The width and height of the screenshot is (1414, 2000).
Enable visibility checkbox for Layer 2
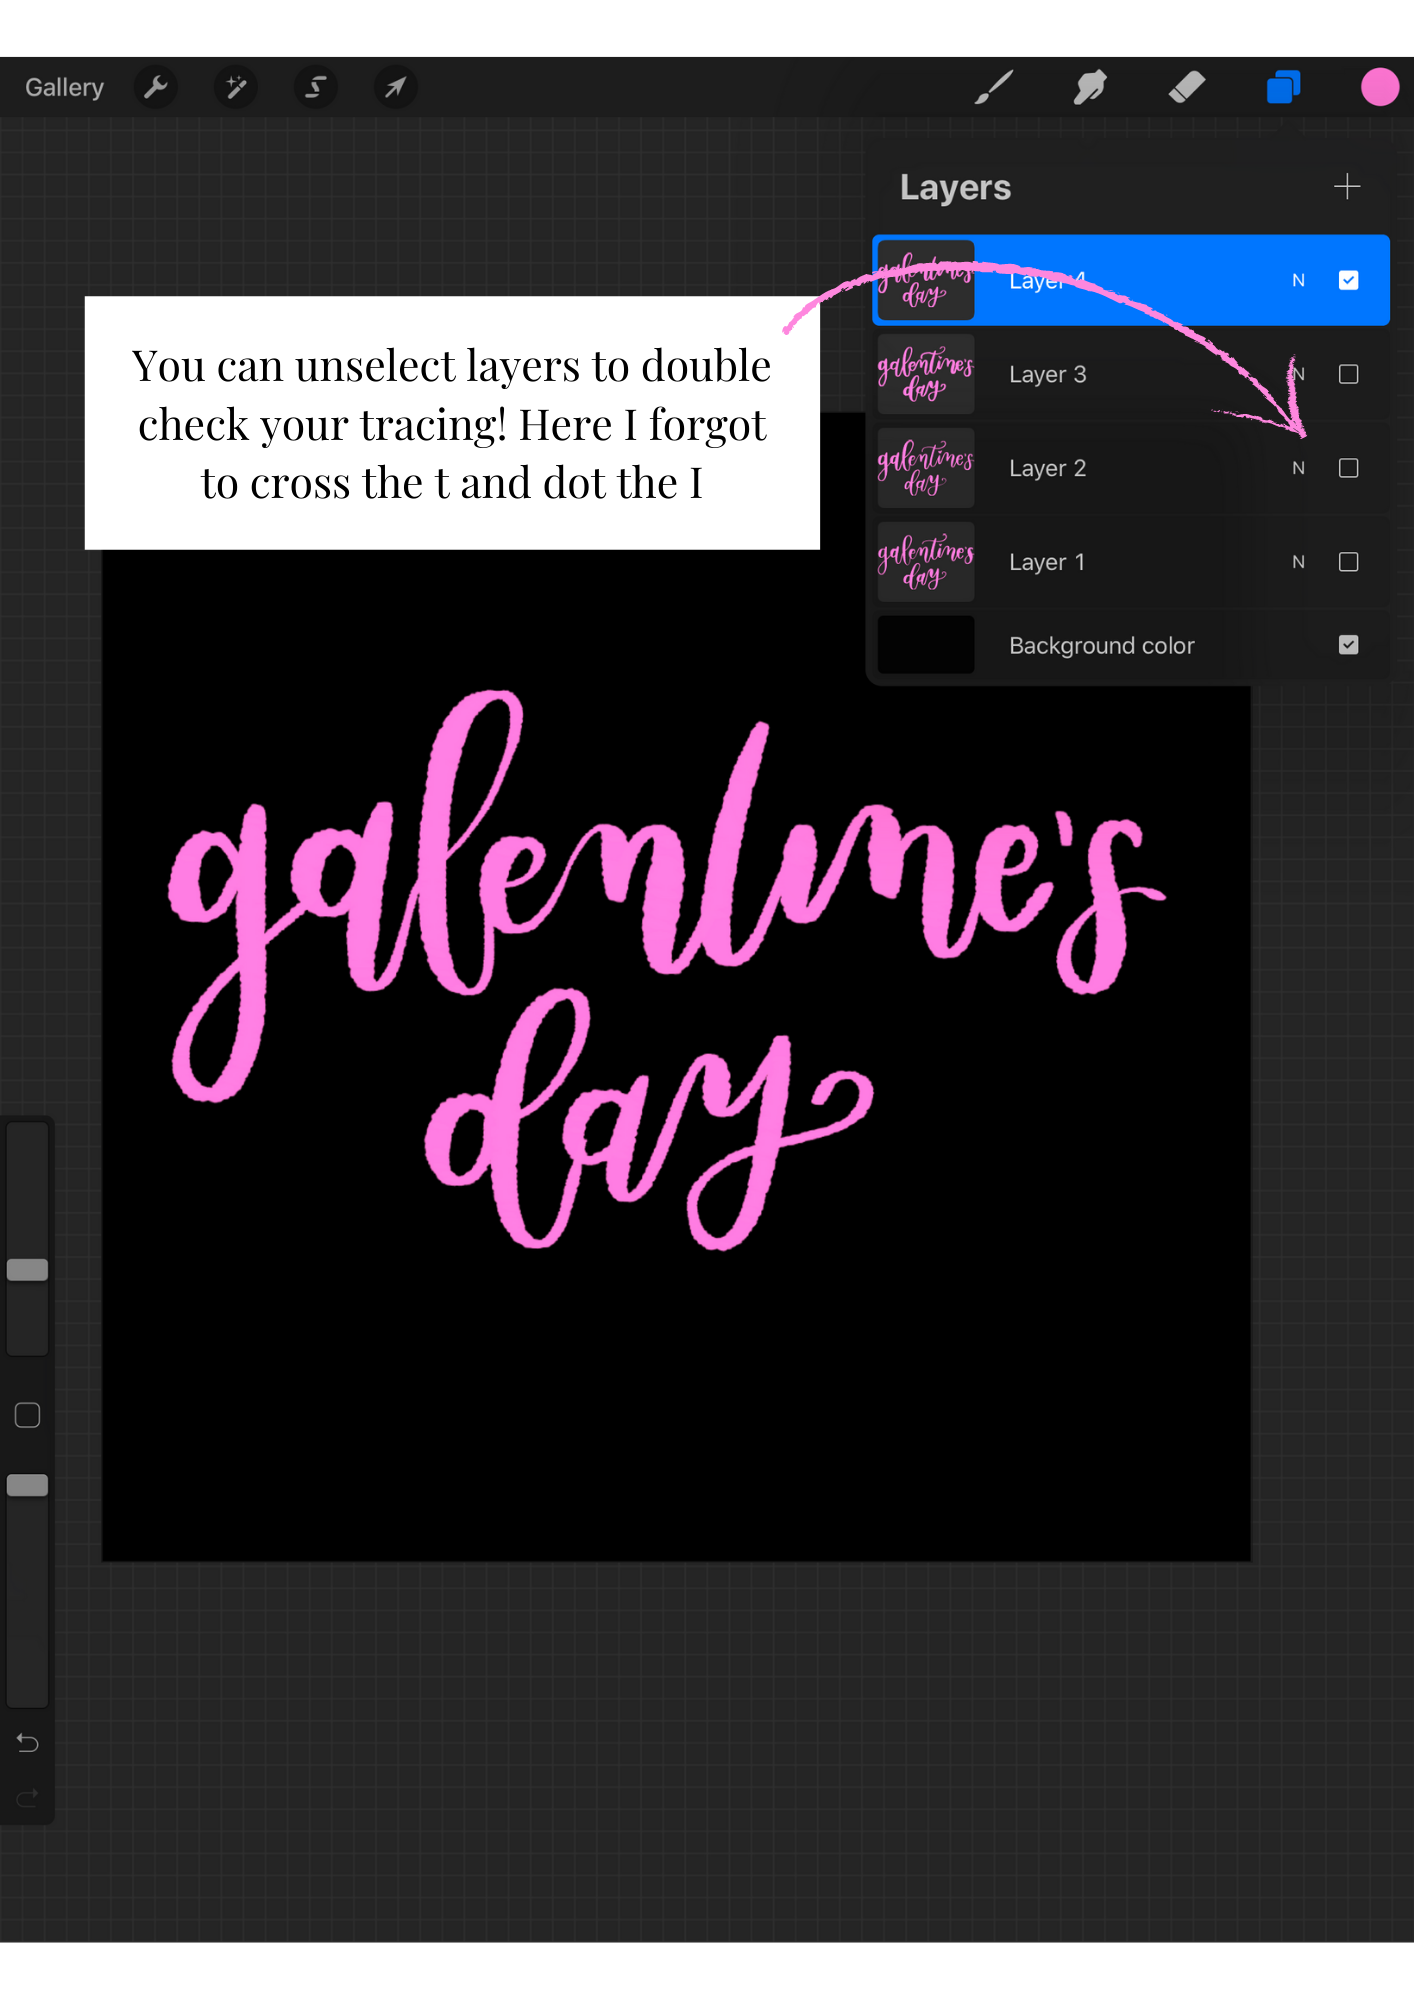[x=1348, y=468]
